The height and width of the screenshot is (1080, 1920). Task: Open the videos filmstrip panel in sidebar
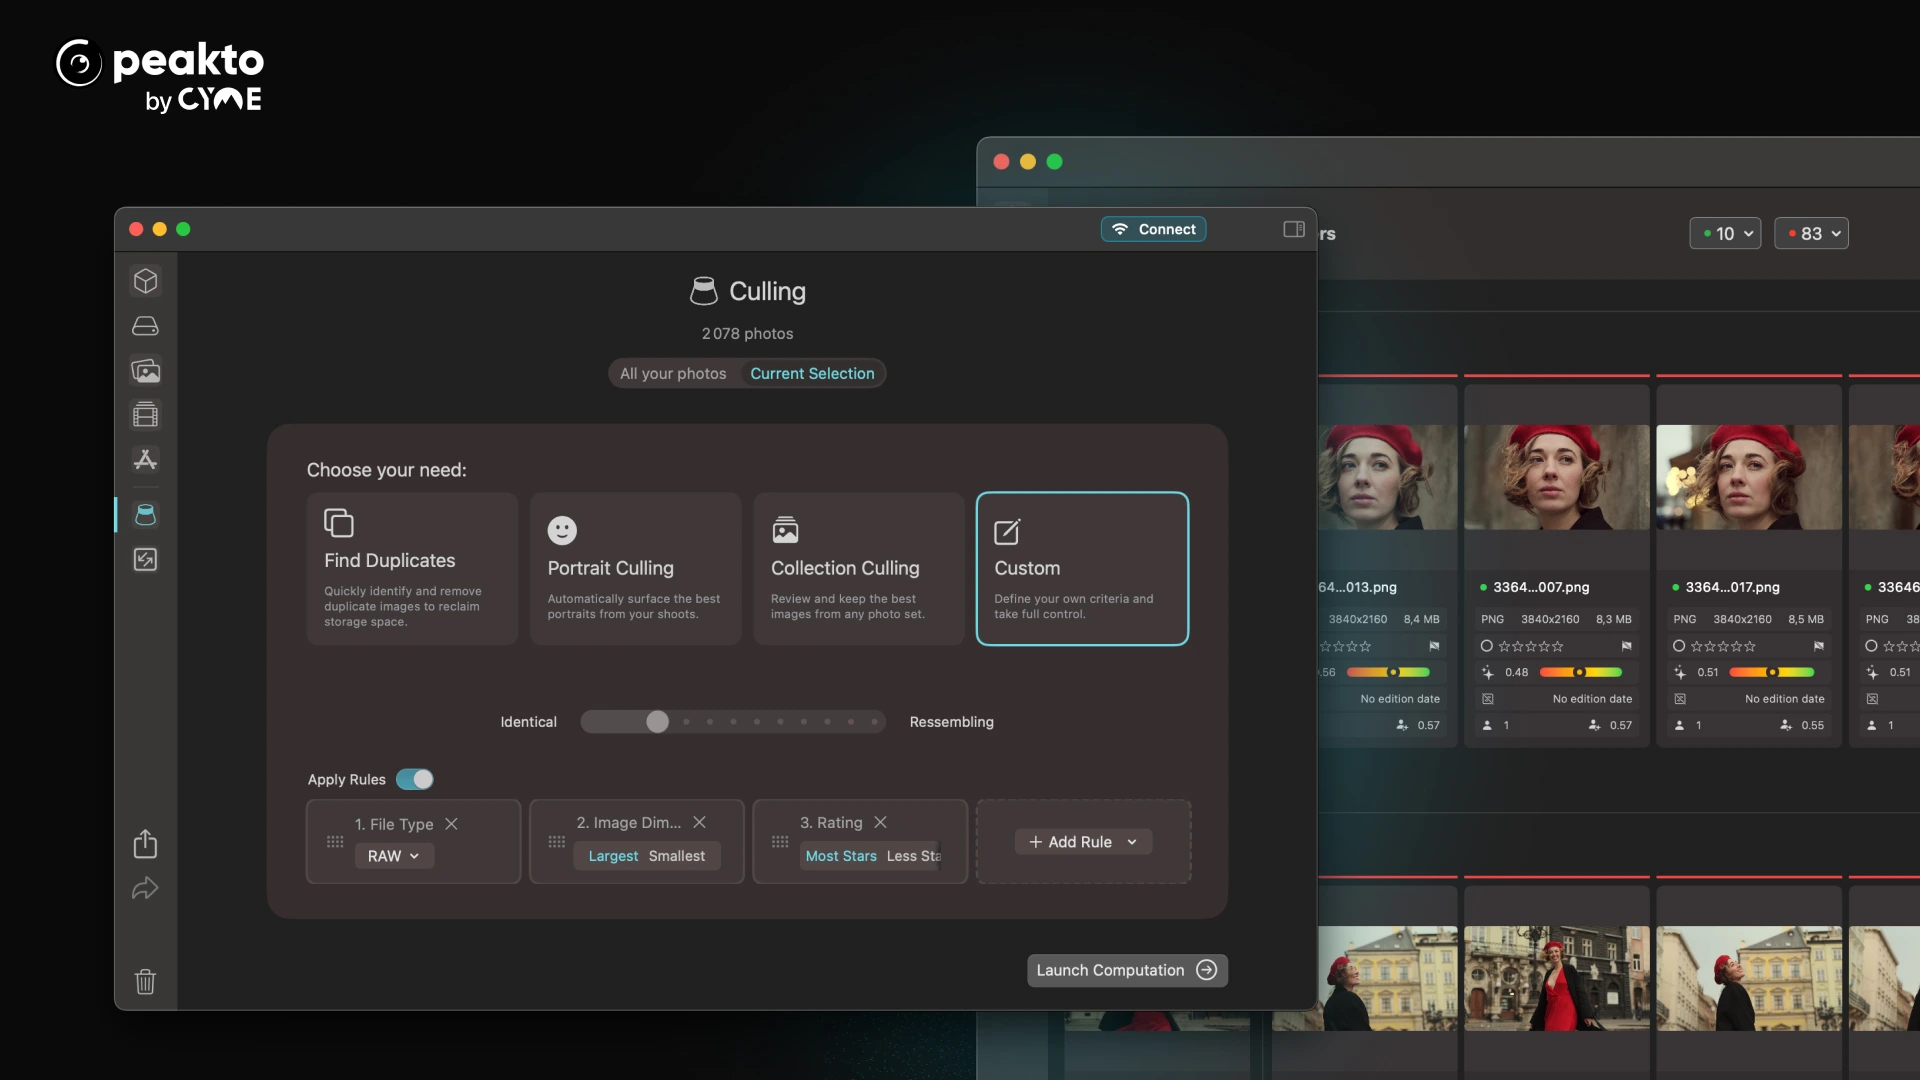pos(145,415)
